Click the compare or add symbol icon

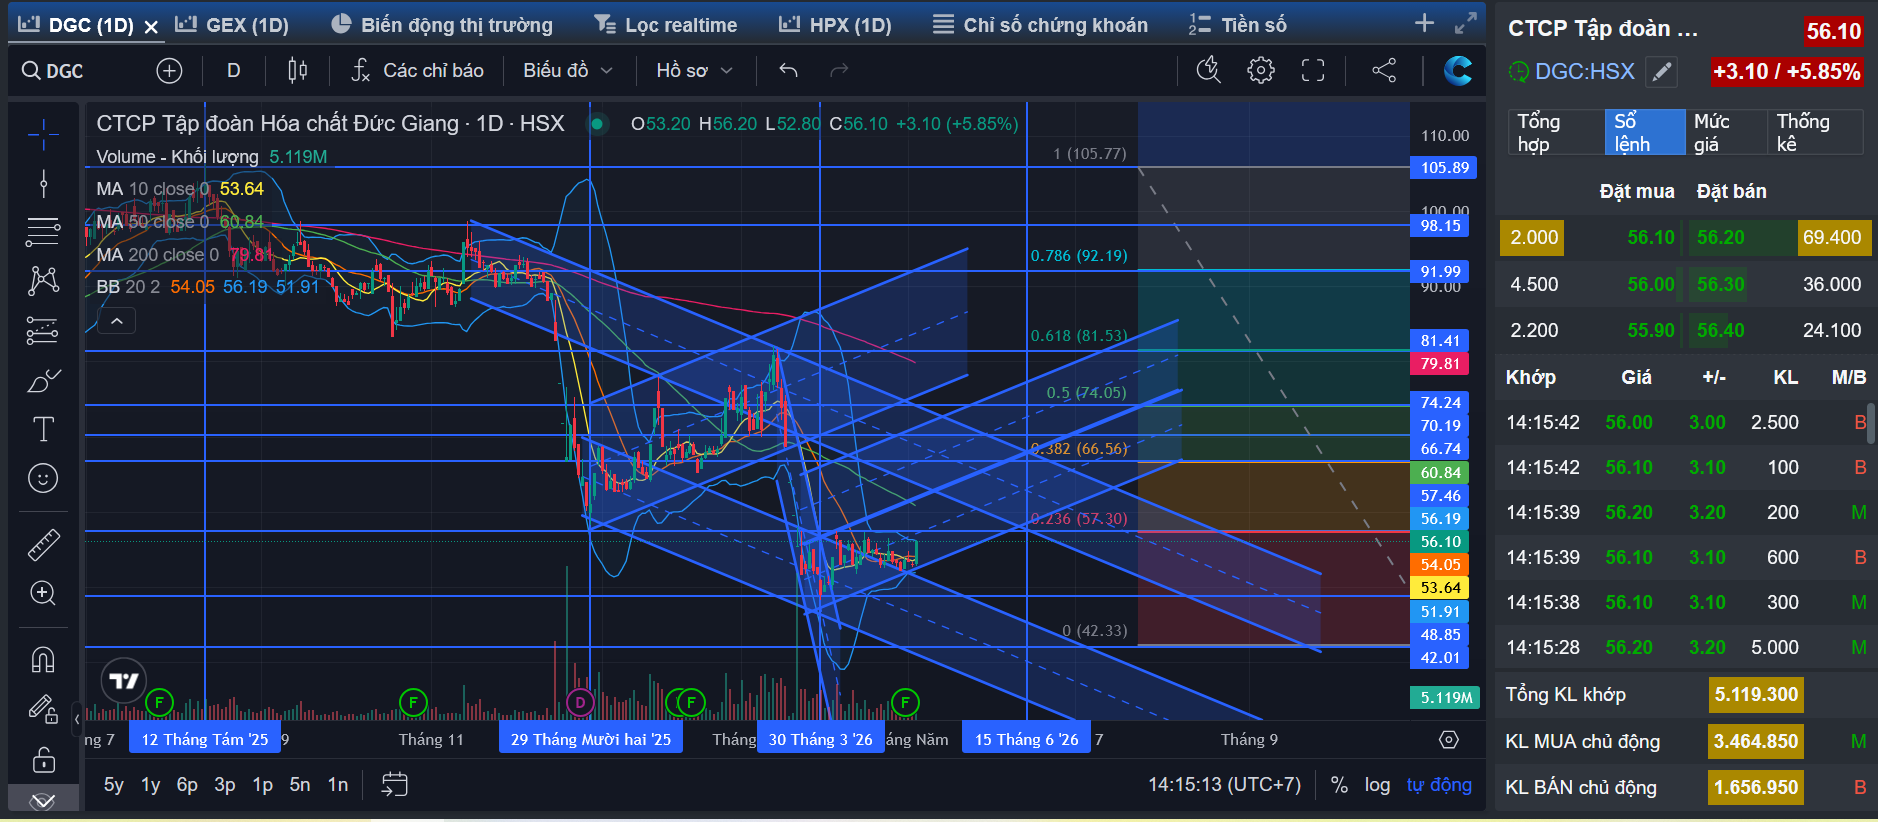coord(169,70)
